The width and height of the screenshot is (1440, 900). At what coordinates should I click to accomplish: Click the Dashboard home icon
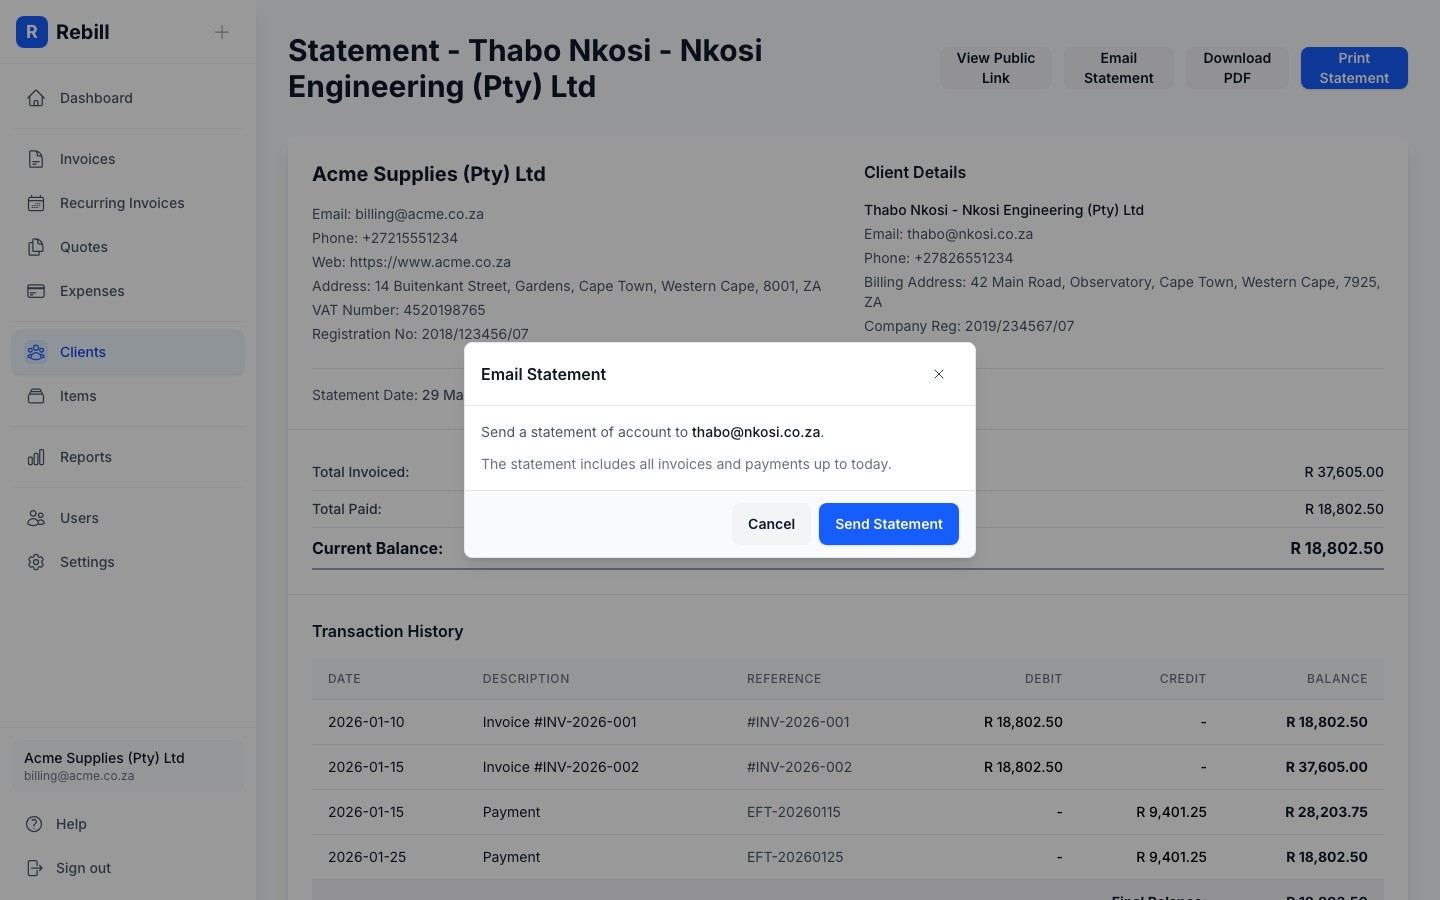coord(36,98)
